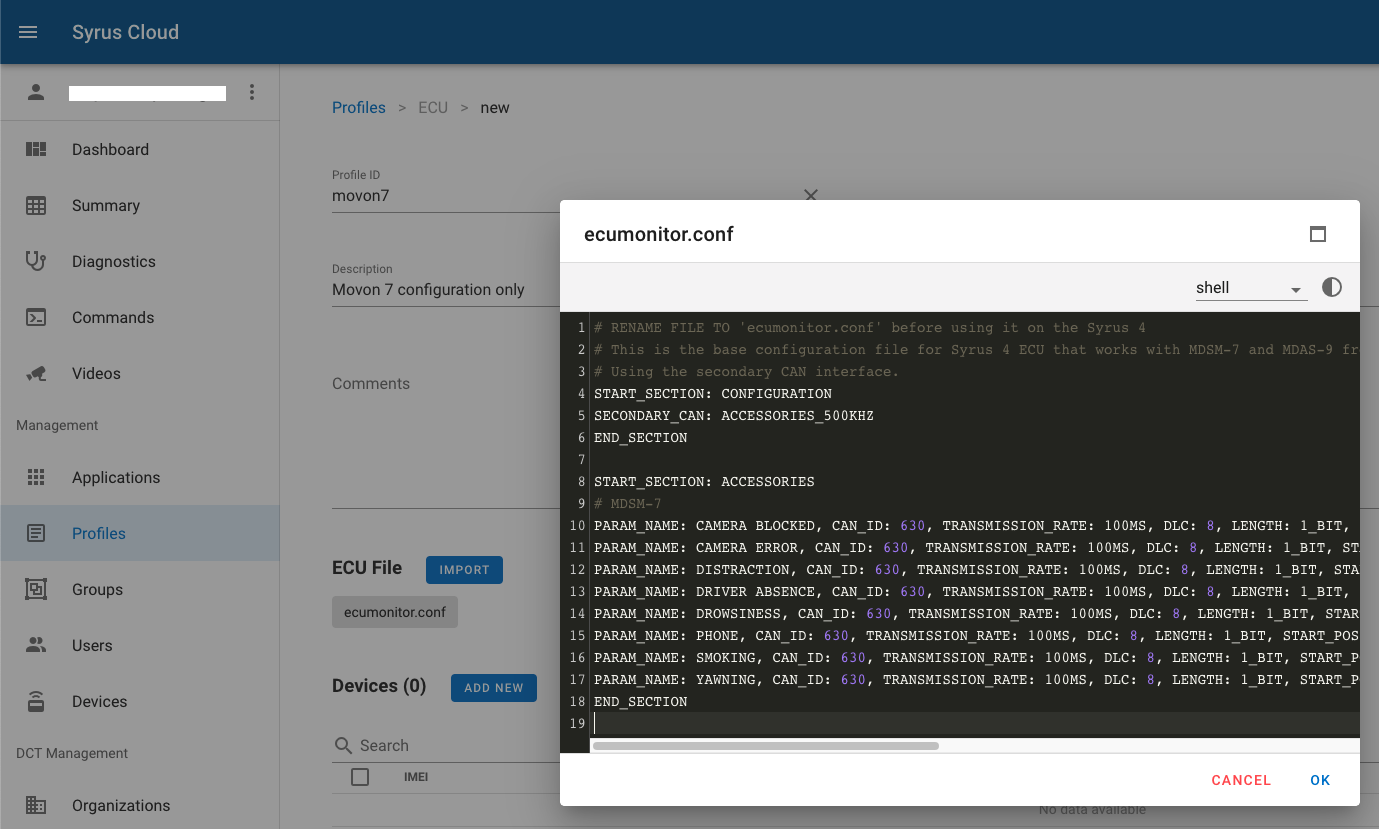Click ADD NEW devices button
Screen dimensions: 1379x829
pyautogui.click(x=494, y=688)
